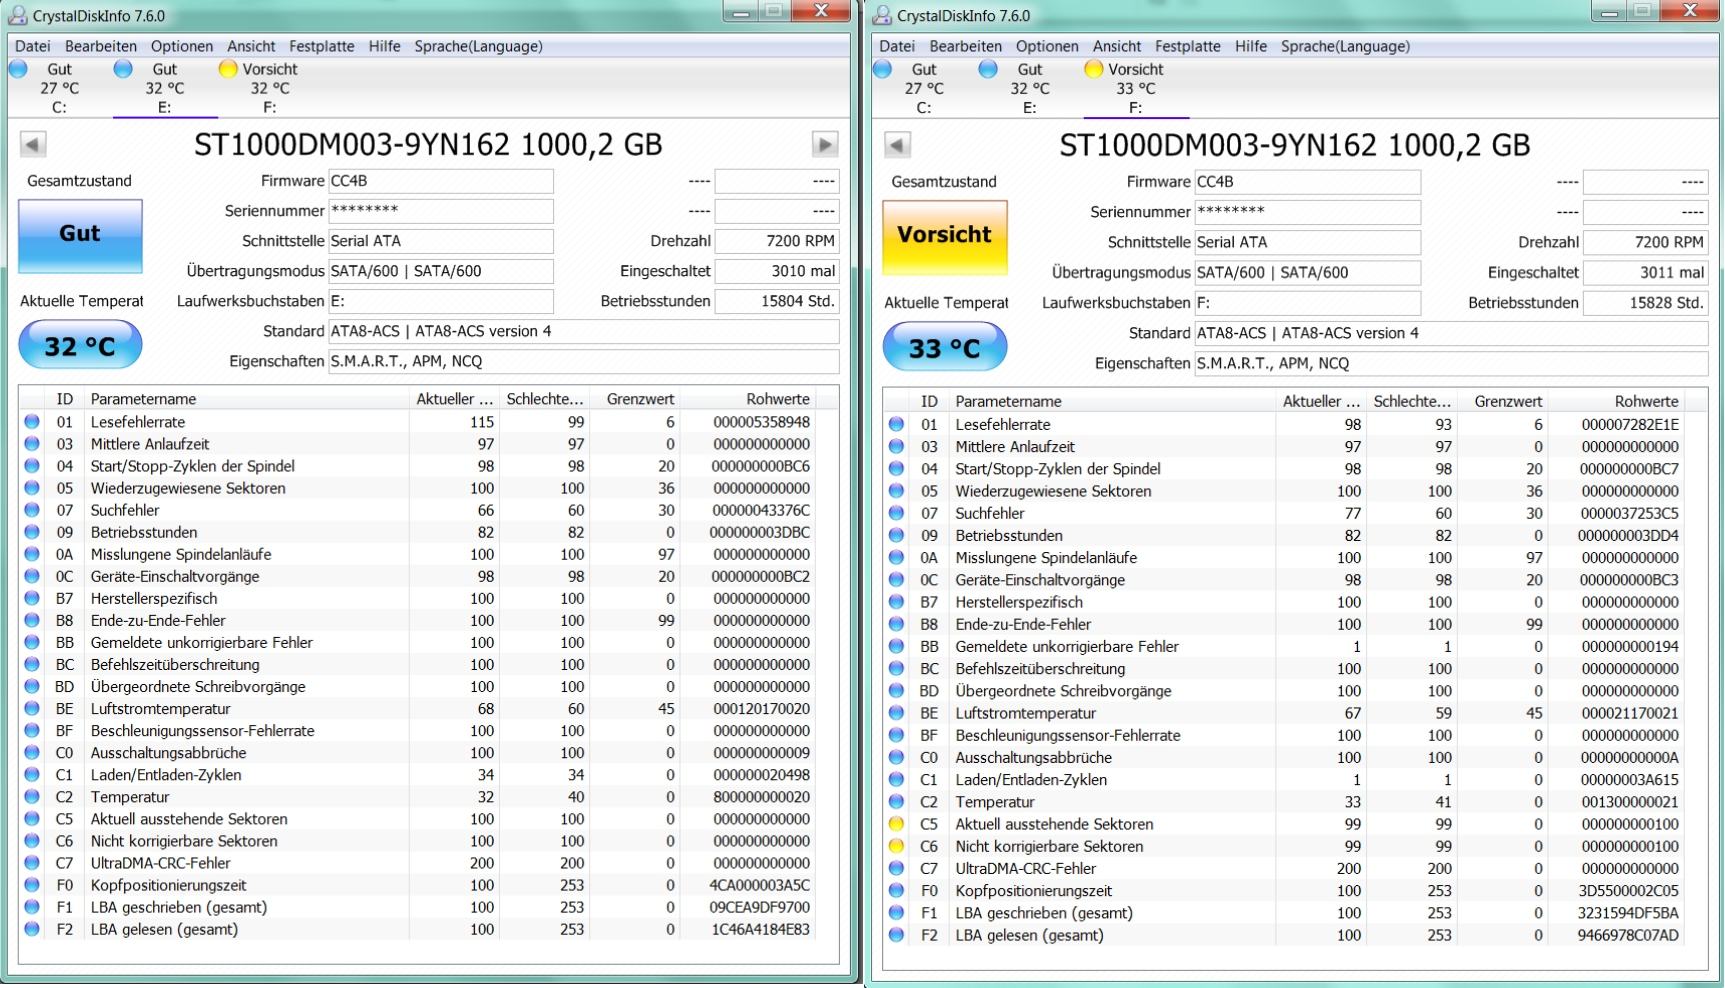Click blue status dot for Suchfehler in left window

pyautogui.click(x=32, y=510)
